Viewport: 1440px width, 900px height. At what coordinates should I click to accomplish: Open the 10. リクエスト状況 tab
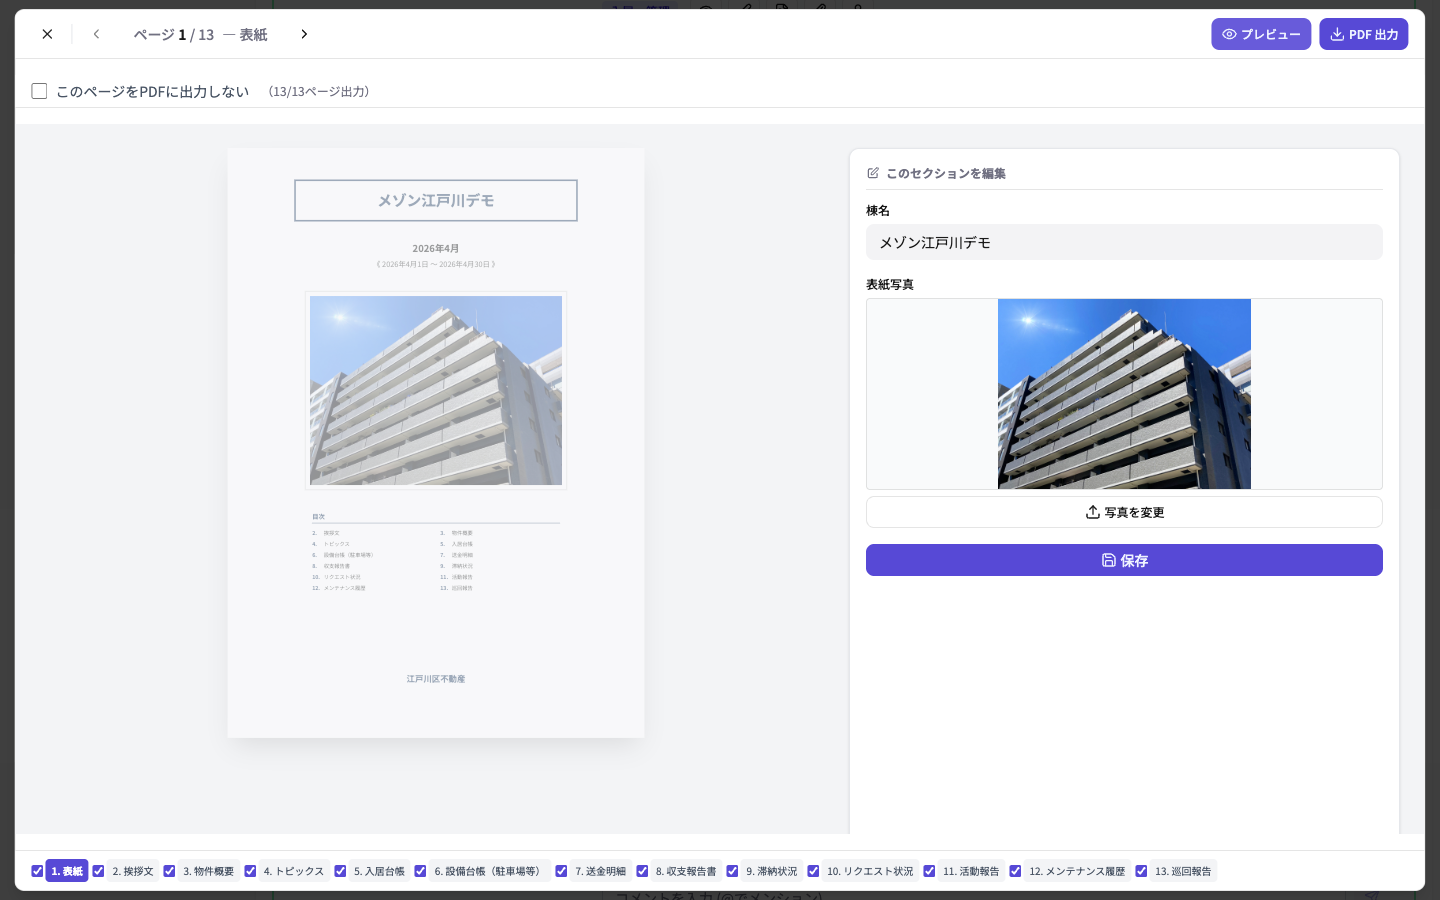(870, 871)
